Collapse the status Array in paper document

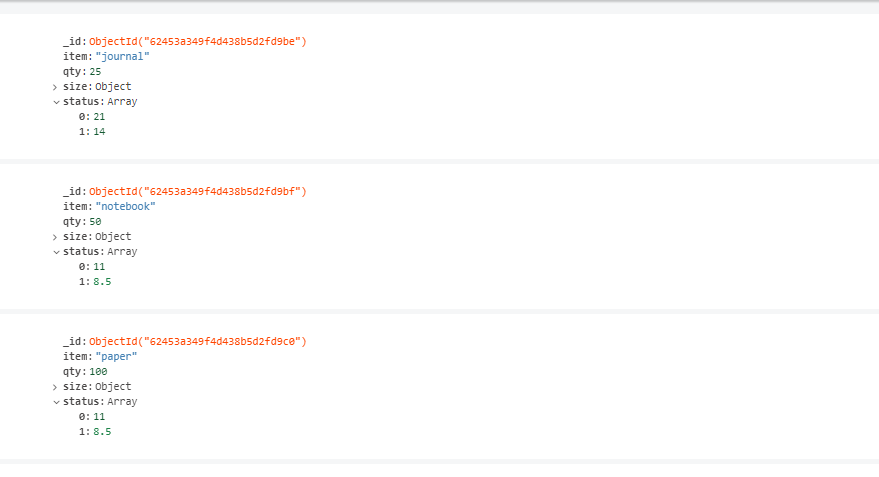click(x=56, y=402)
